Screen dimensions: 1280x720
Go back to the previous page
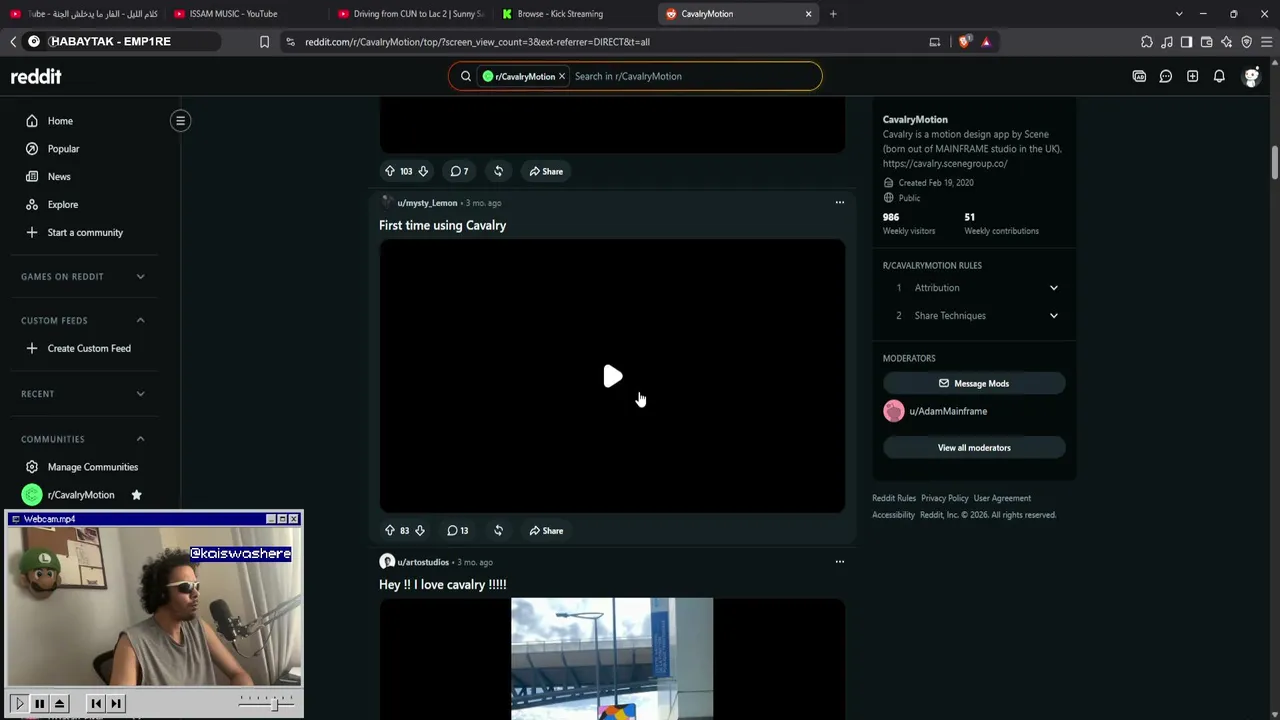tap(13, 42)
